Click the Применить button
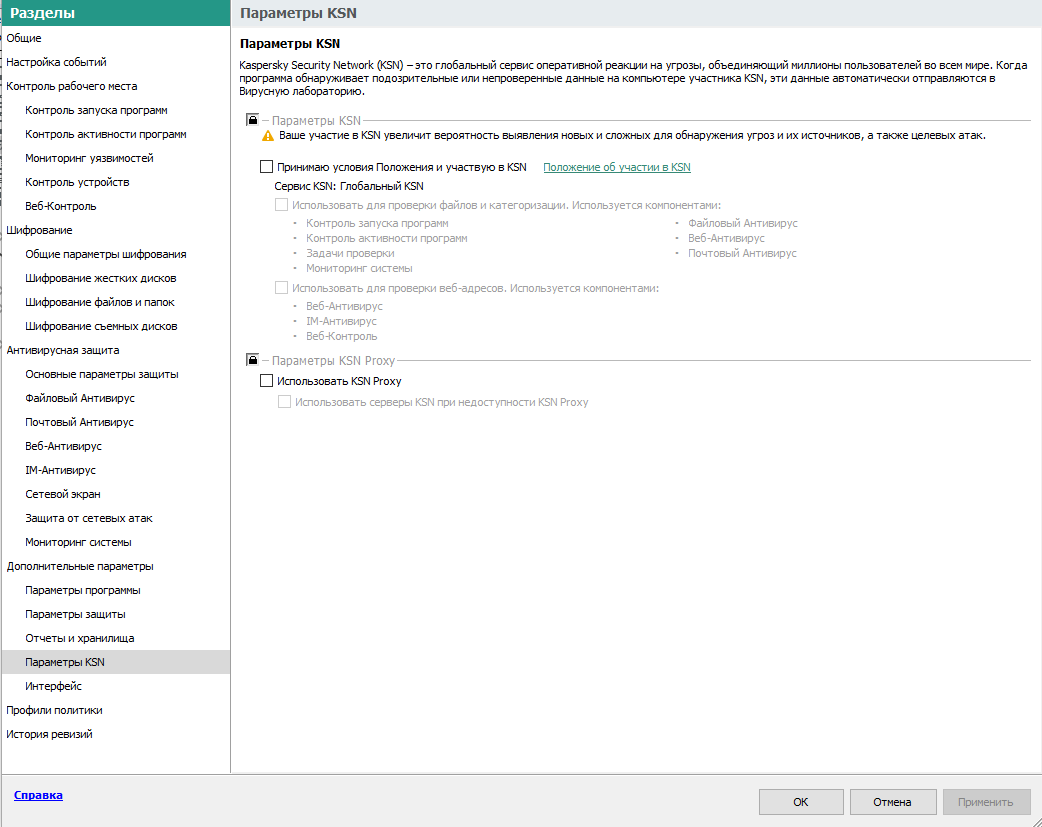 pyautogui.click(x=986, y=802)
